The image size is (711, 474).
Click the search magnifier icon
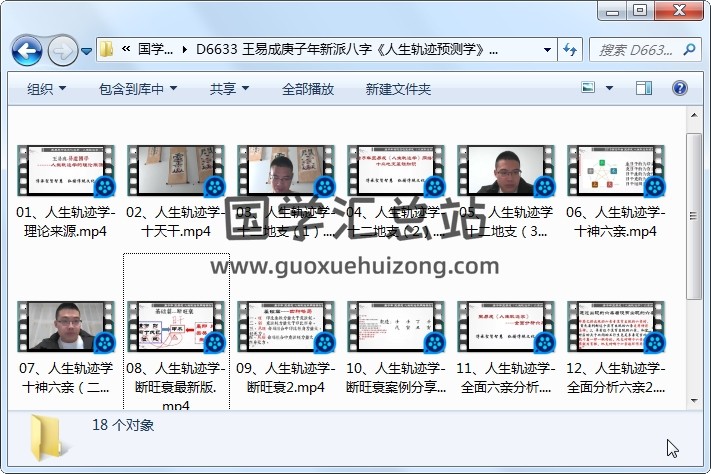point(684,49)
